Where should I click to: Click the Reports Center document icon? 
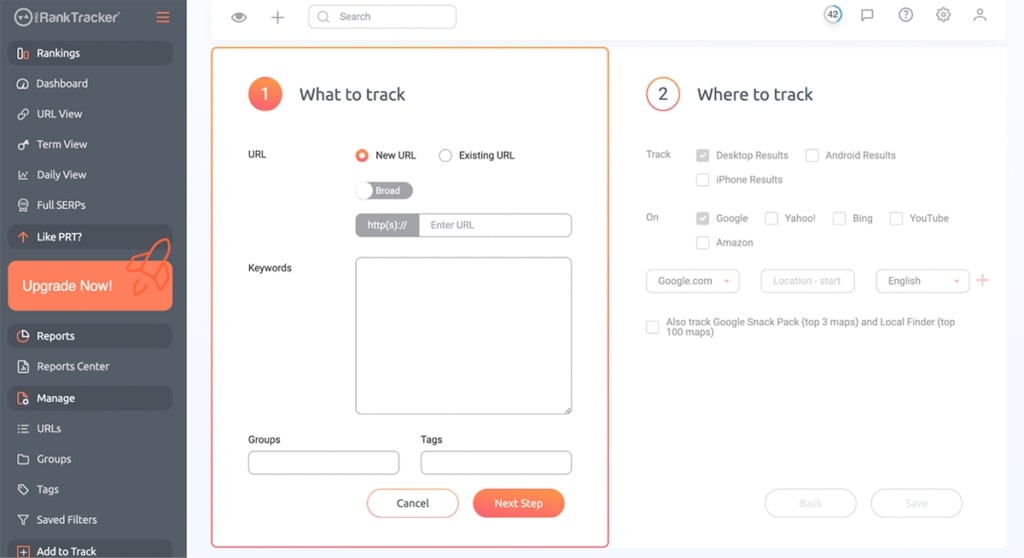click(x=23, y=367)
